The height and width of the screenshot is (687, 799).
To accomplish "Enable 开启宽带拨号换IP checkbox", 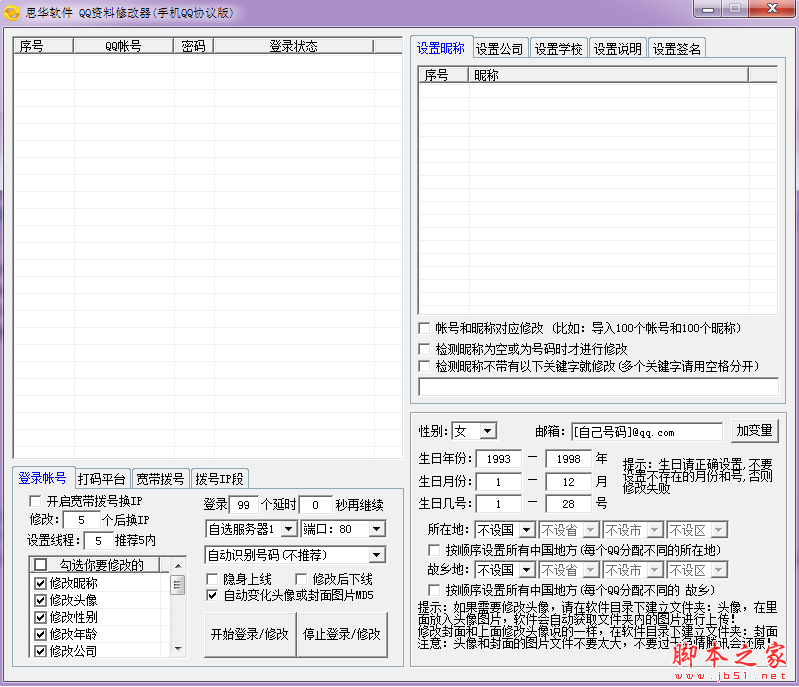I will coord(36,501).
